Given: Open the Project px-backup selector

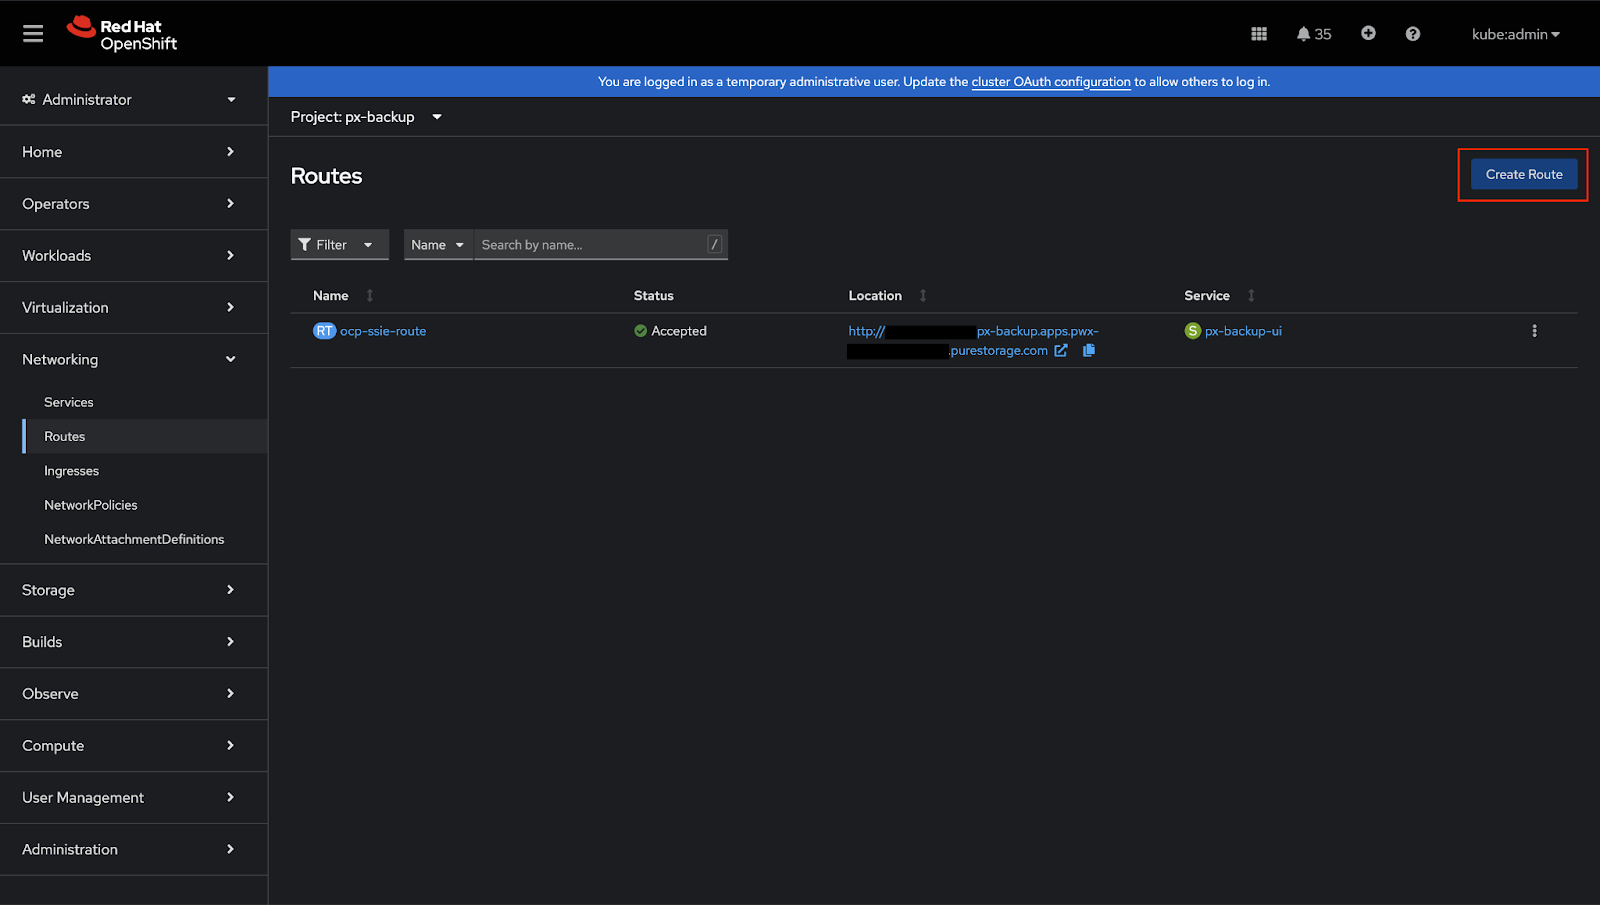Looking at the screenshot, I should click(x=366, y=117).
